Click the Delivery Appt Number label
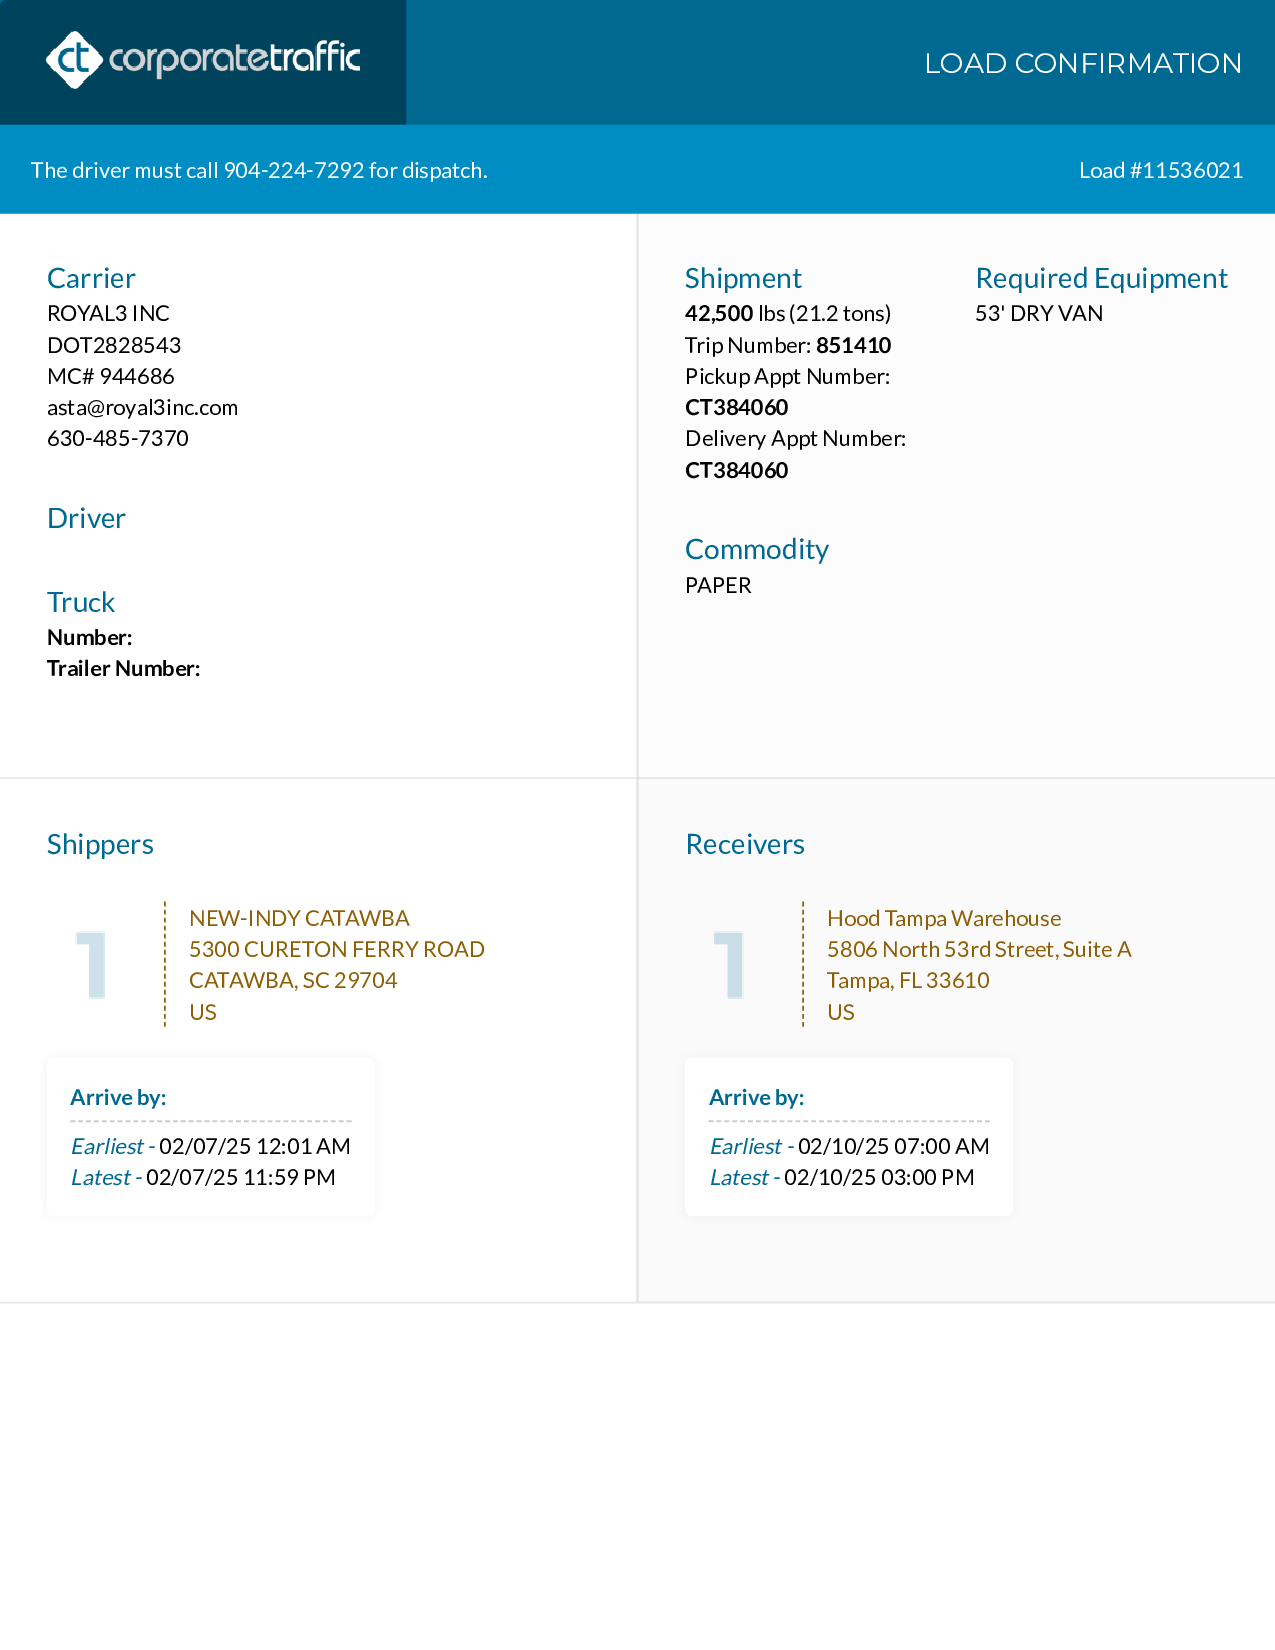The height and width of the screenshot is (1650, 1275). [x=796, y=438]
